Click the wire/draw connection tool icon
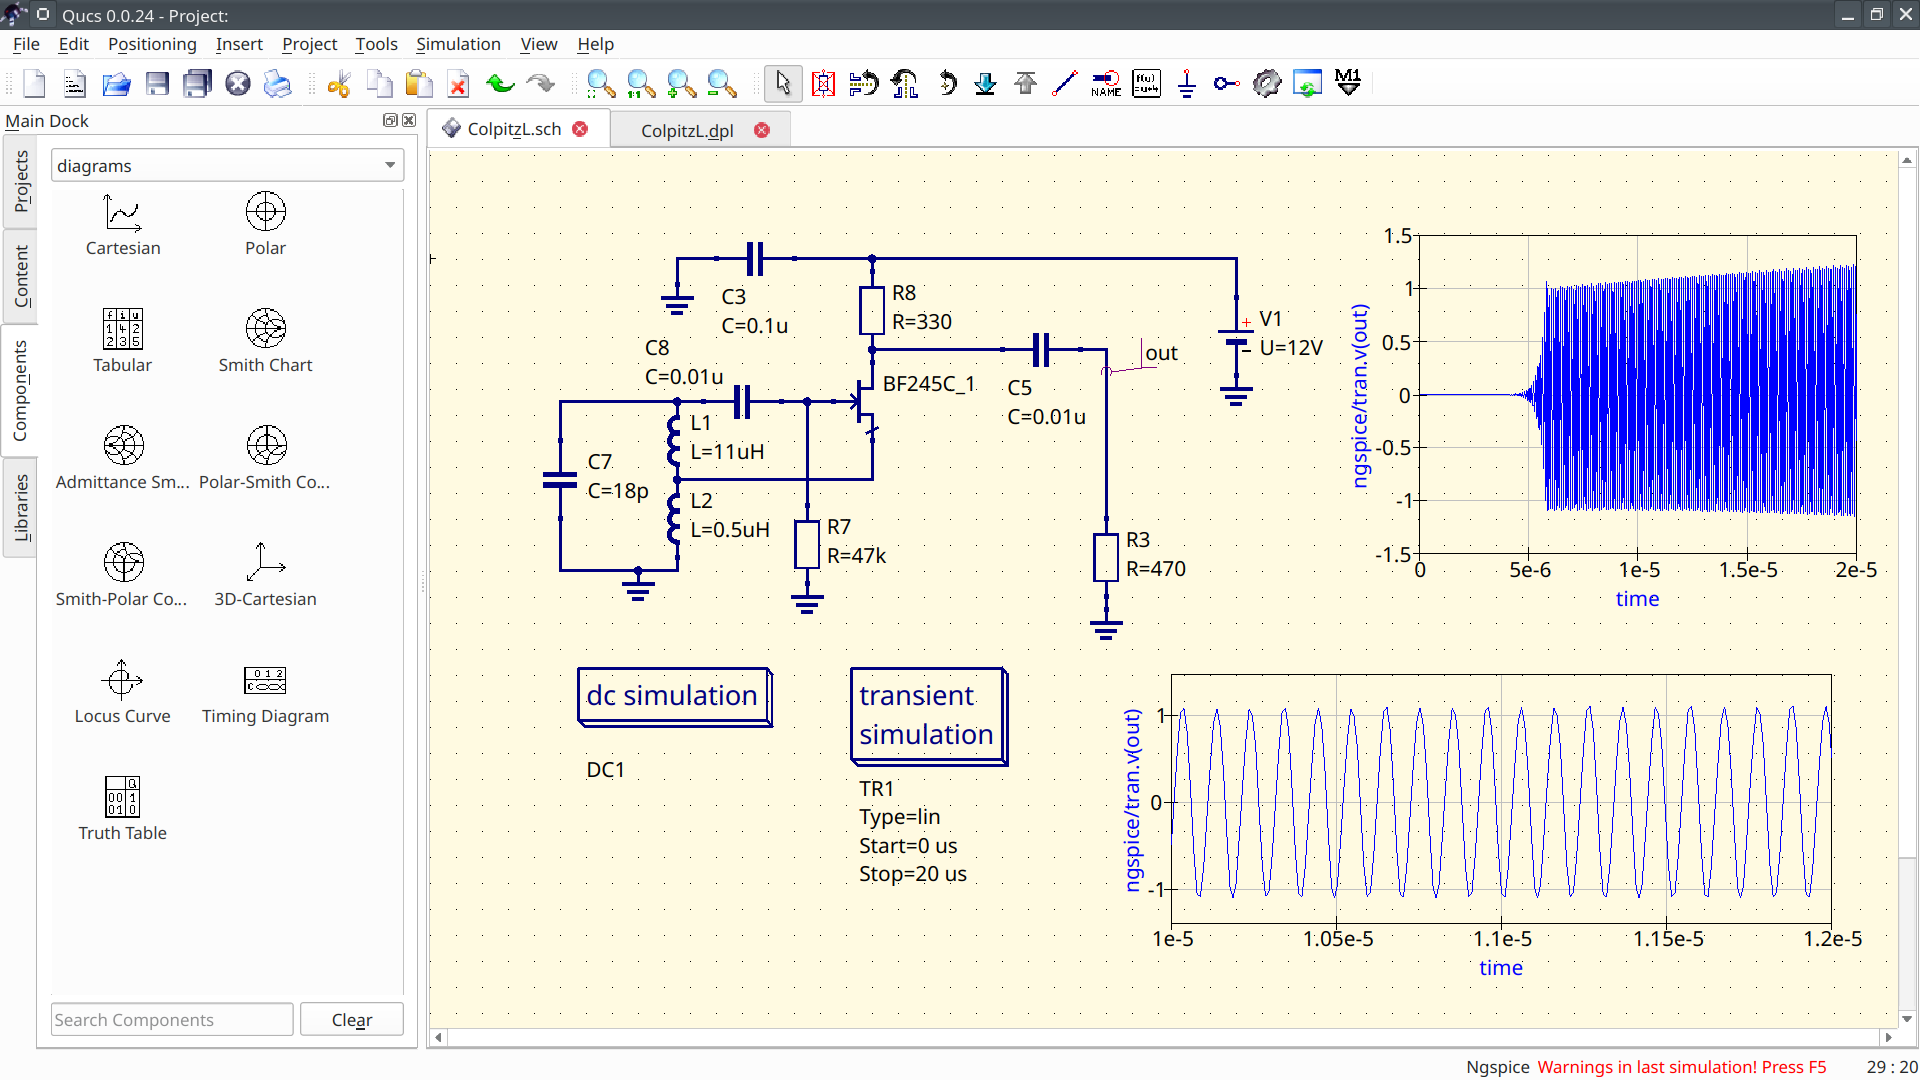This screenshot has height=1080, width=1920. (x=1064, y=83)
